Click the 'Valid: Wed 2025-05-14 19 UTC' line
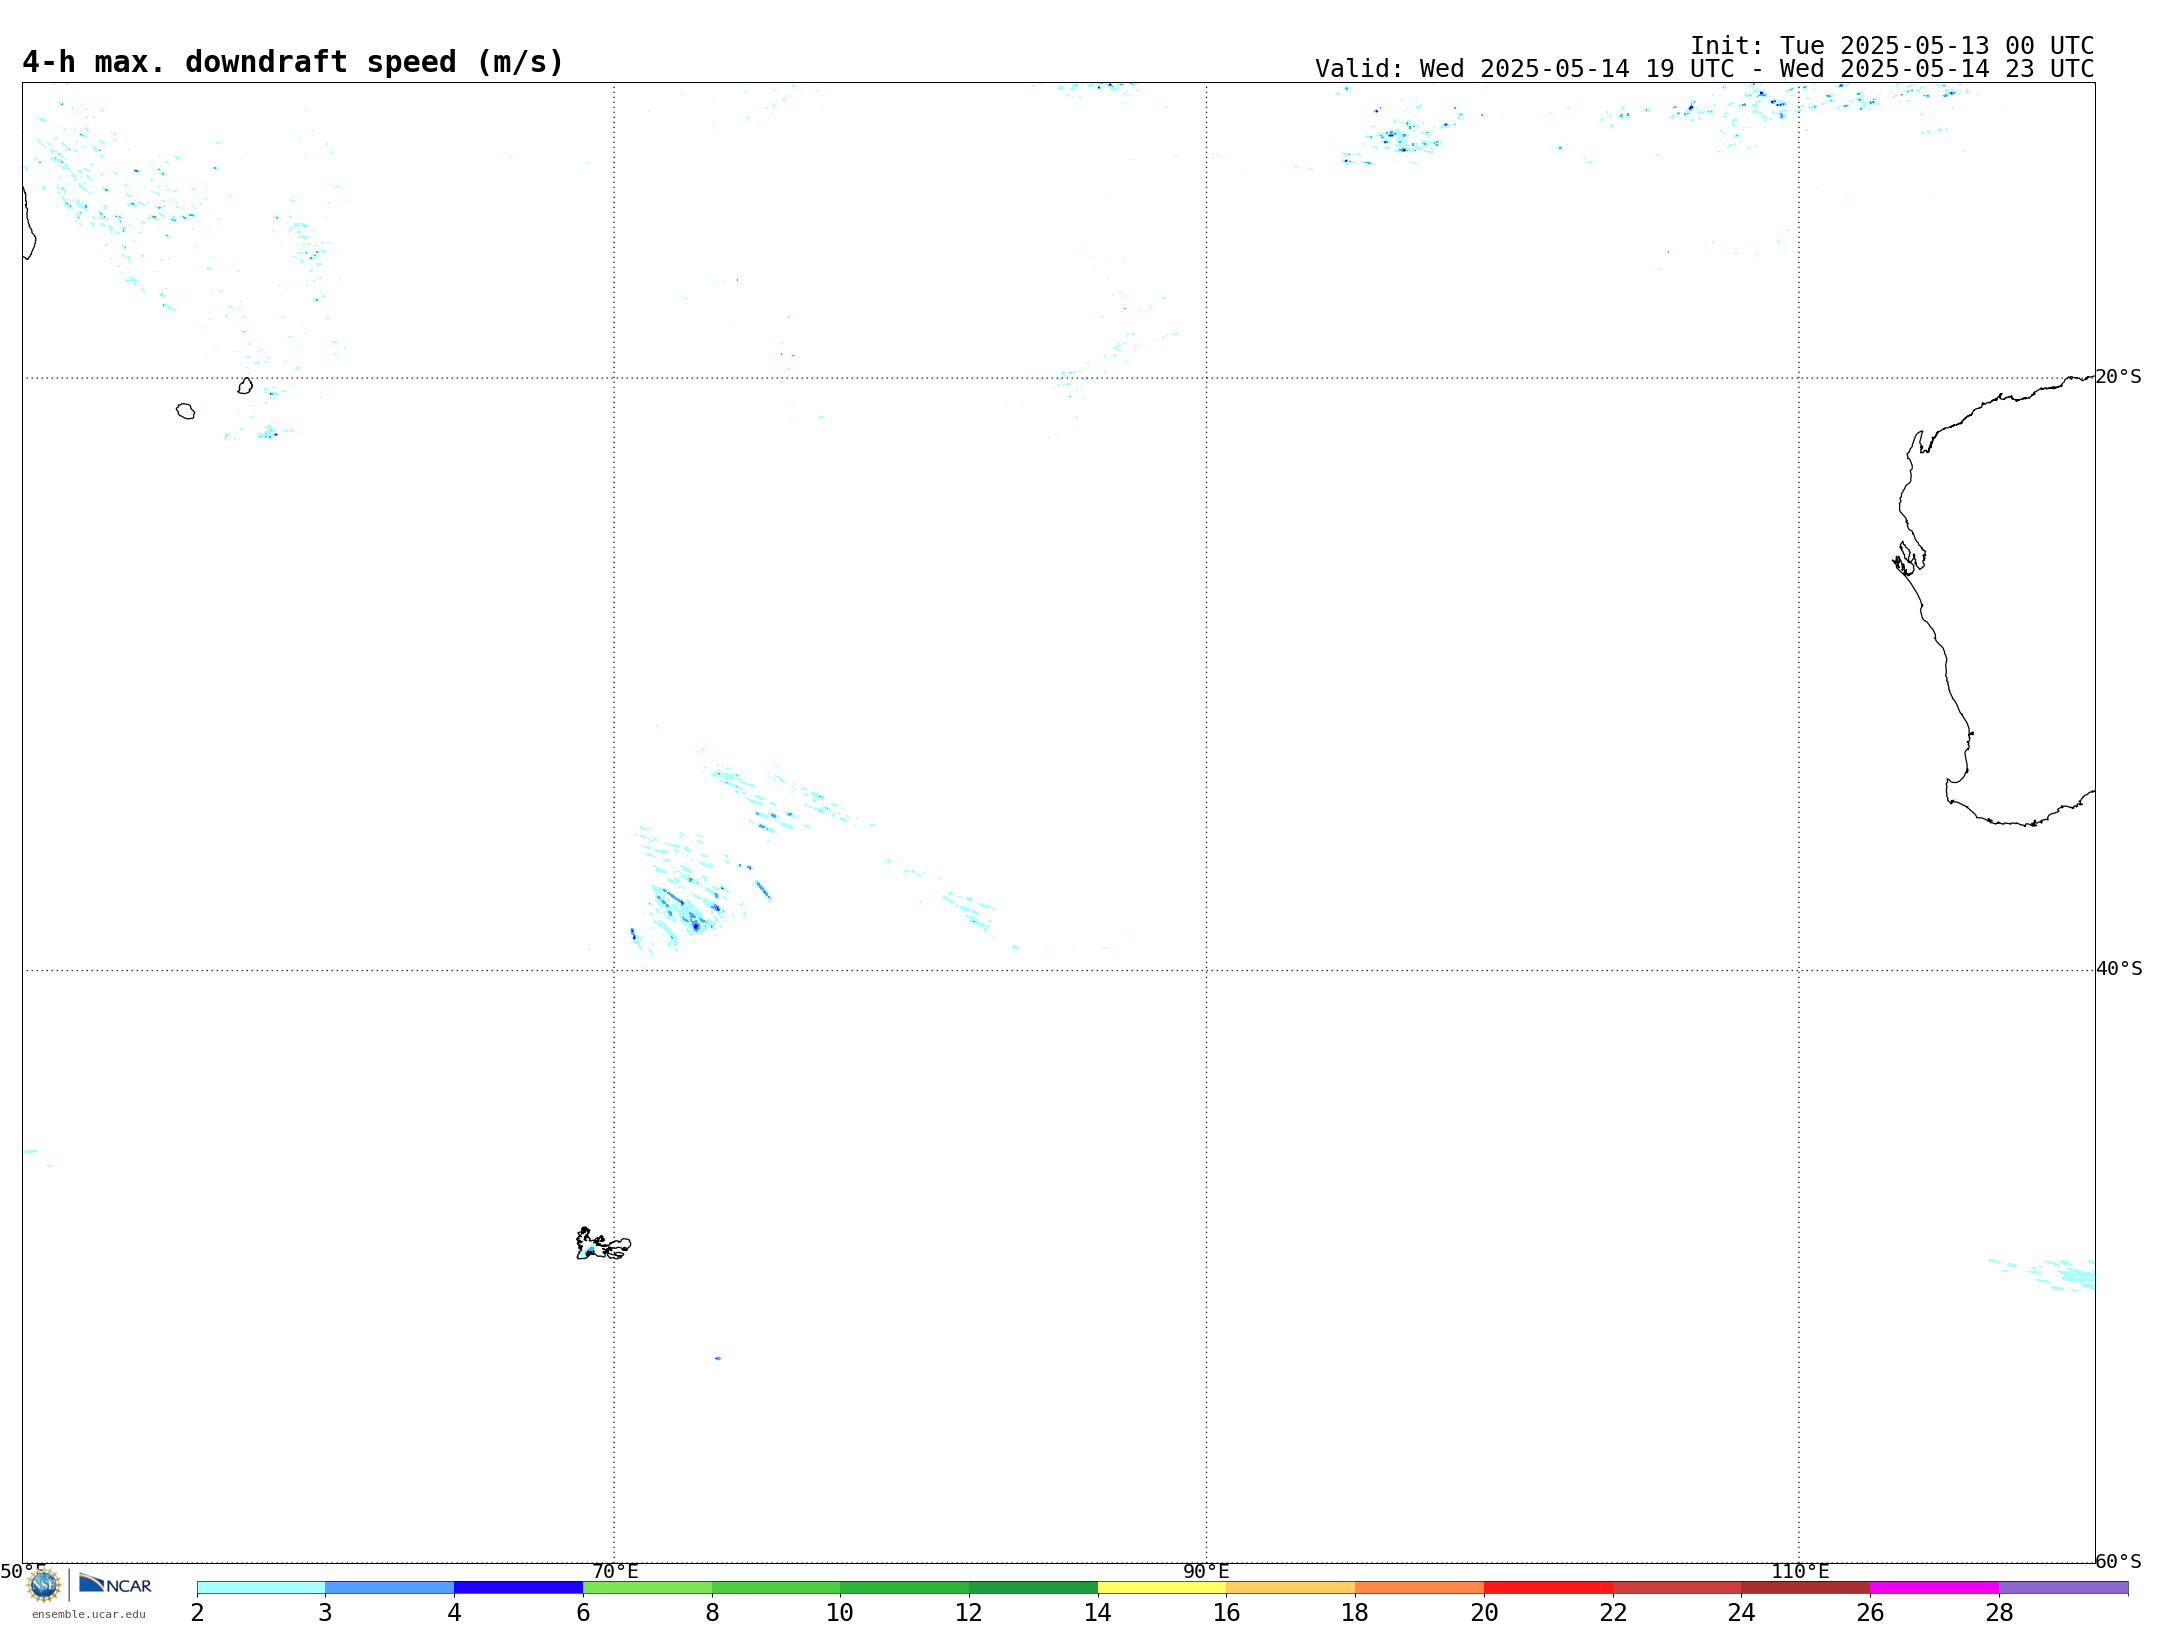The height and width of the screenshot is (1626, 2160). 1704,69
